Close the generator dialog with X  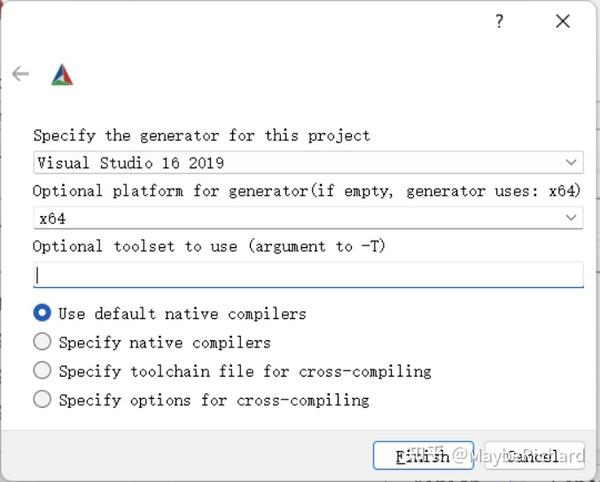tap(562, 21)
